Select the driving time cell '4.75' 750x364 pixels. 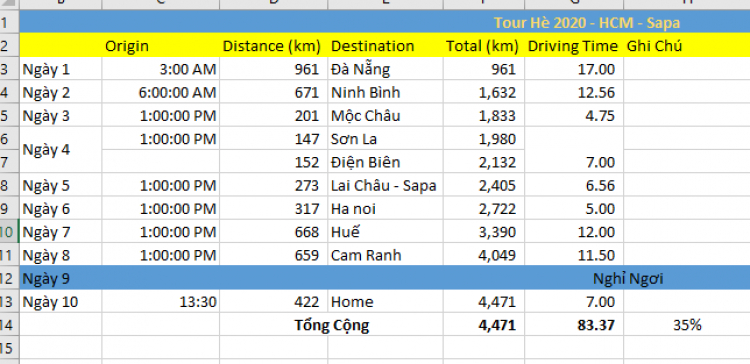click(x=574, y=116)
